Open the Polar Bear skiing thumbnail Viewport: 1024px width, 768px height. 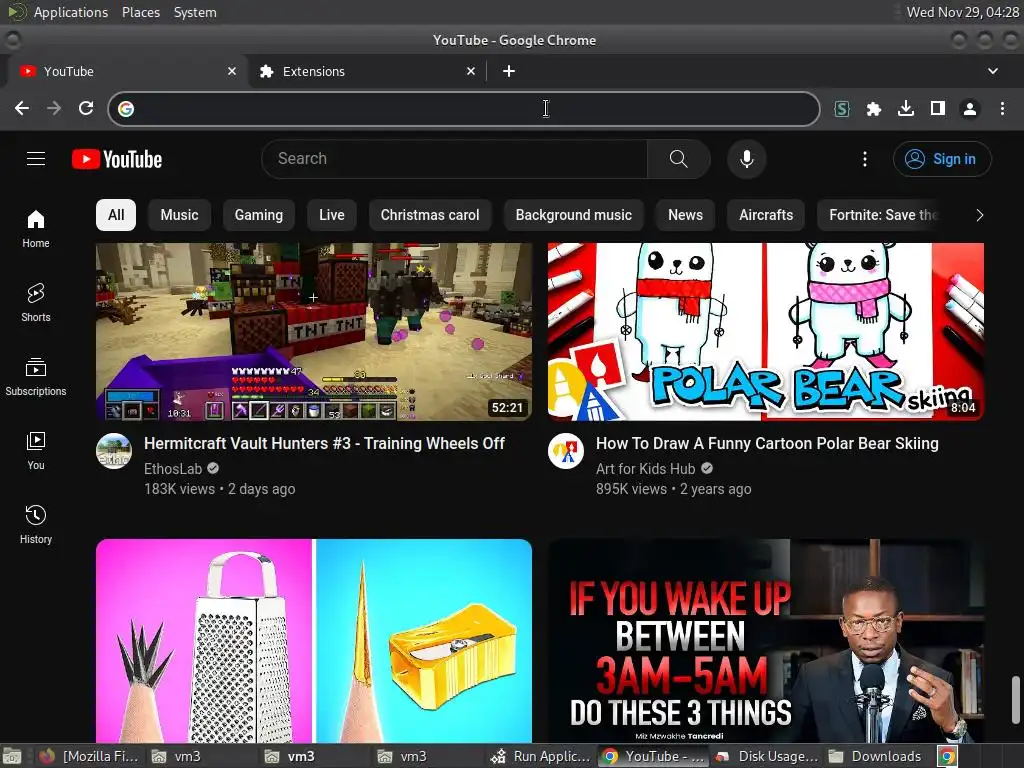pos(765,332)
